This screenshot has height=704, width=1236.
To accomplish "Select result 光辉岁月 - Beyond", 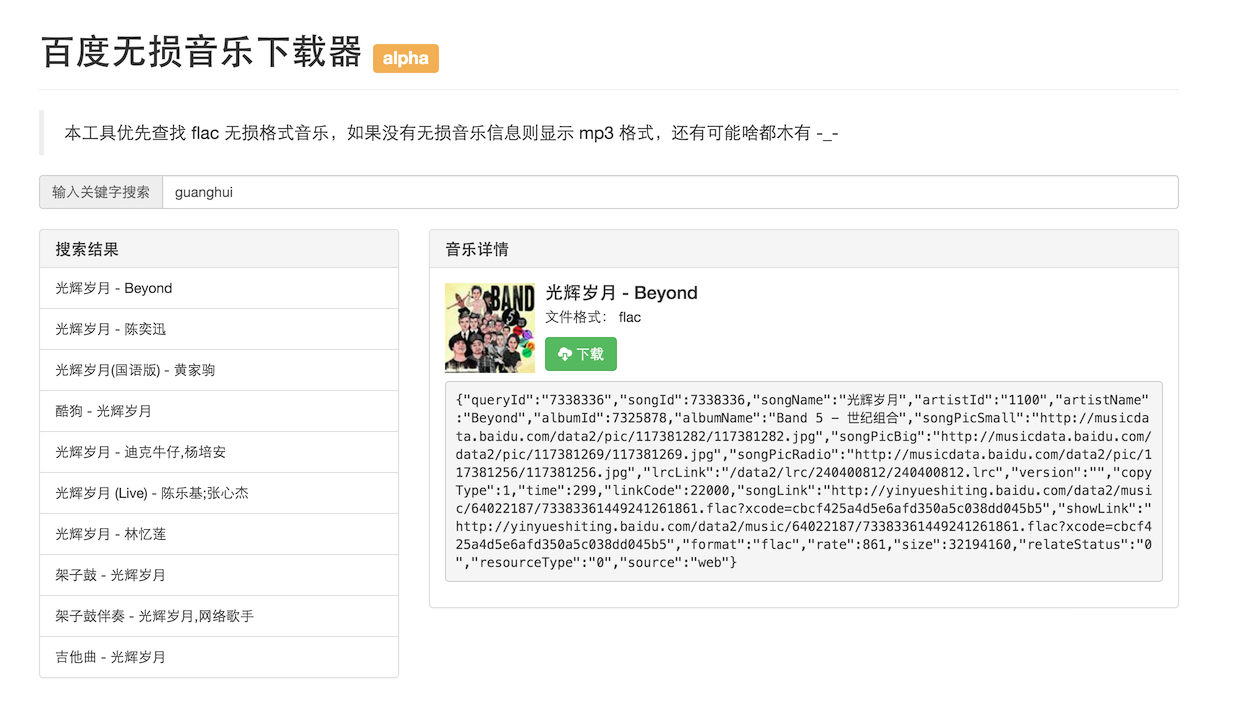I will click(x=219, y=288).
